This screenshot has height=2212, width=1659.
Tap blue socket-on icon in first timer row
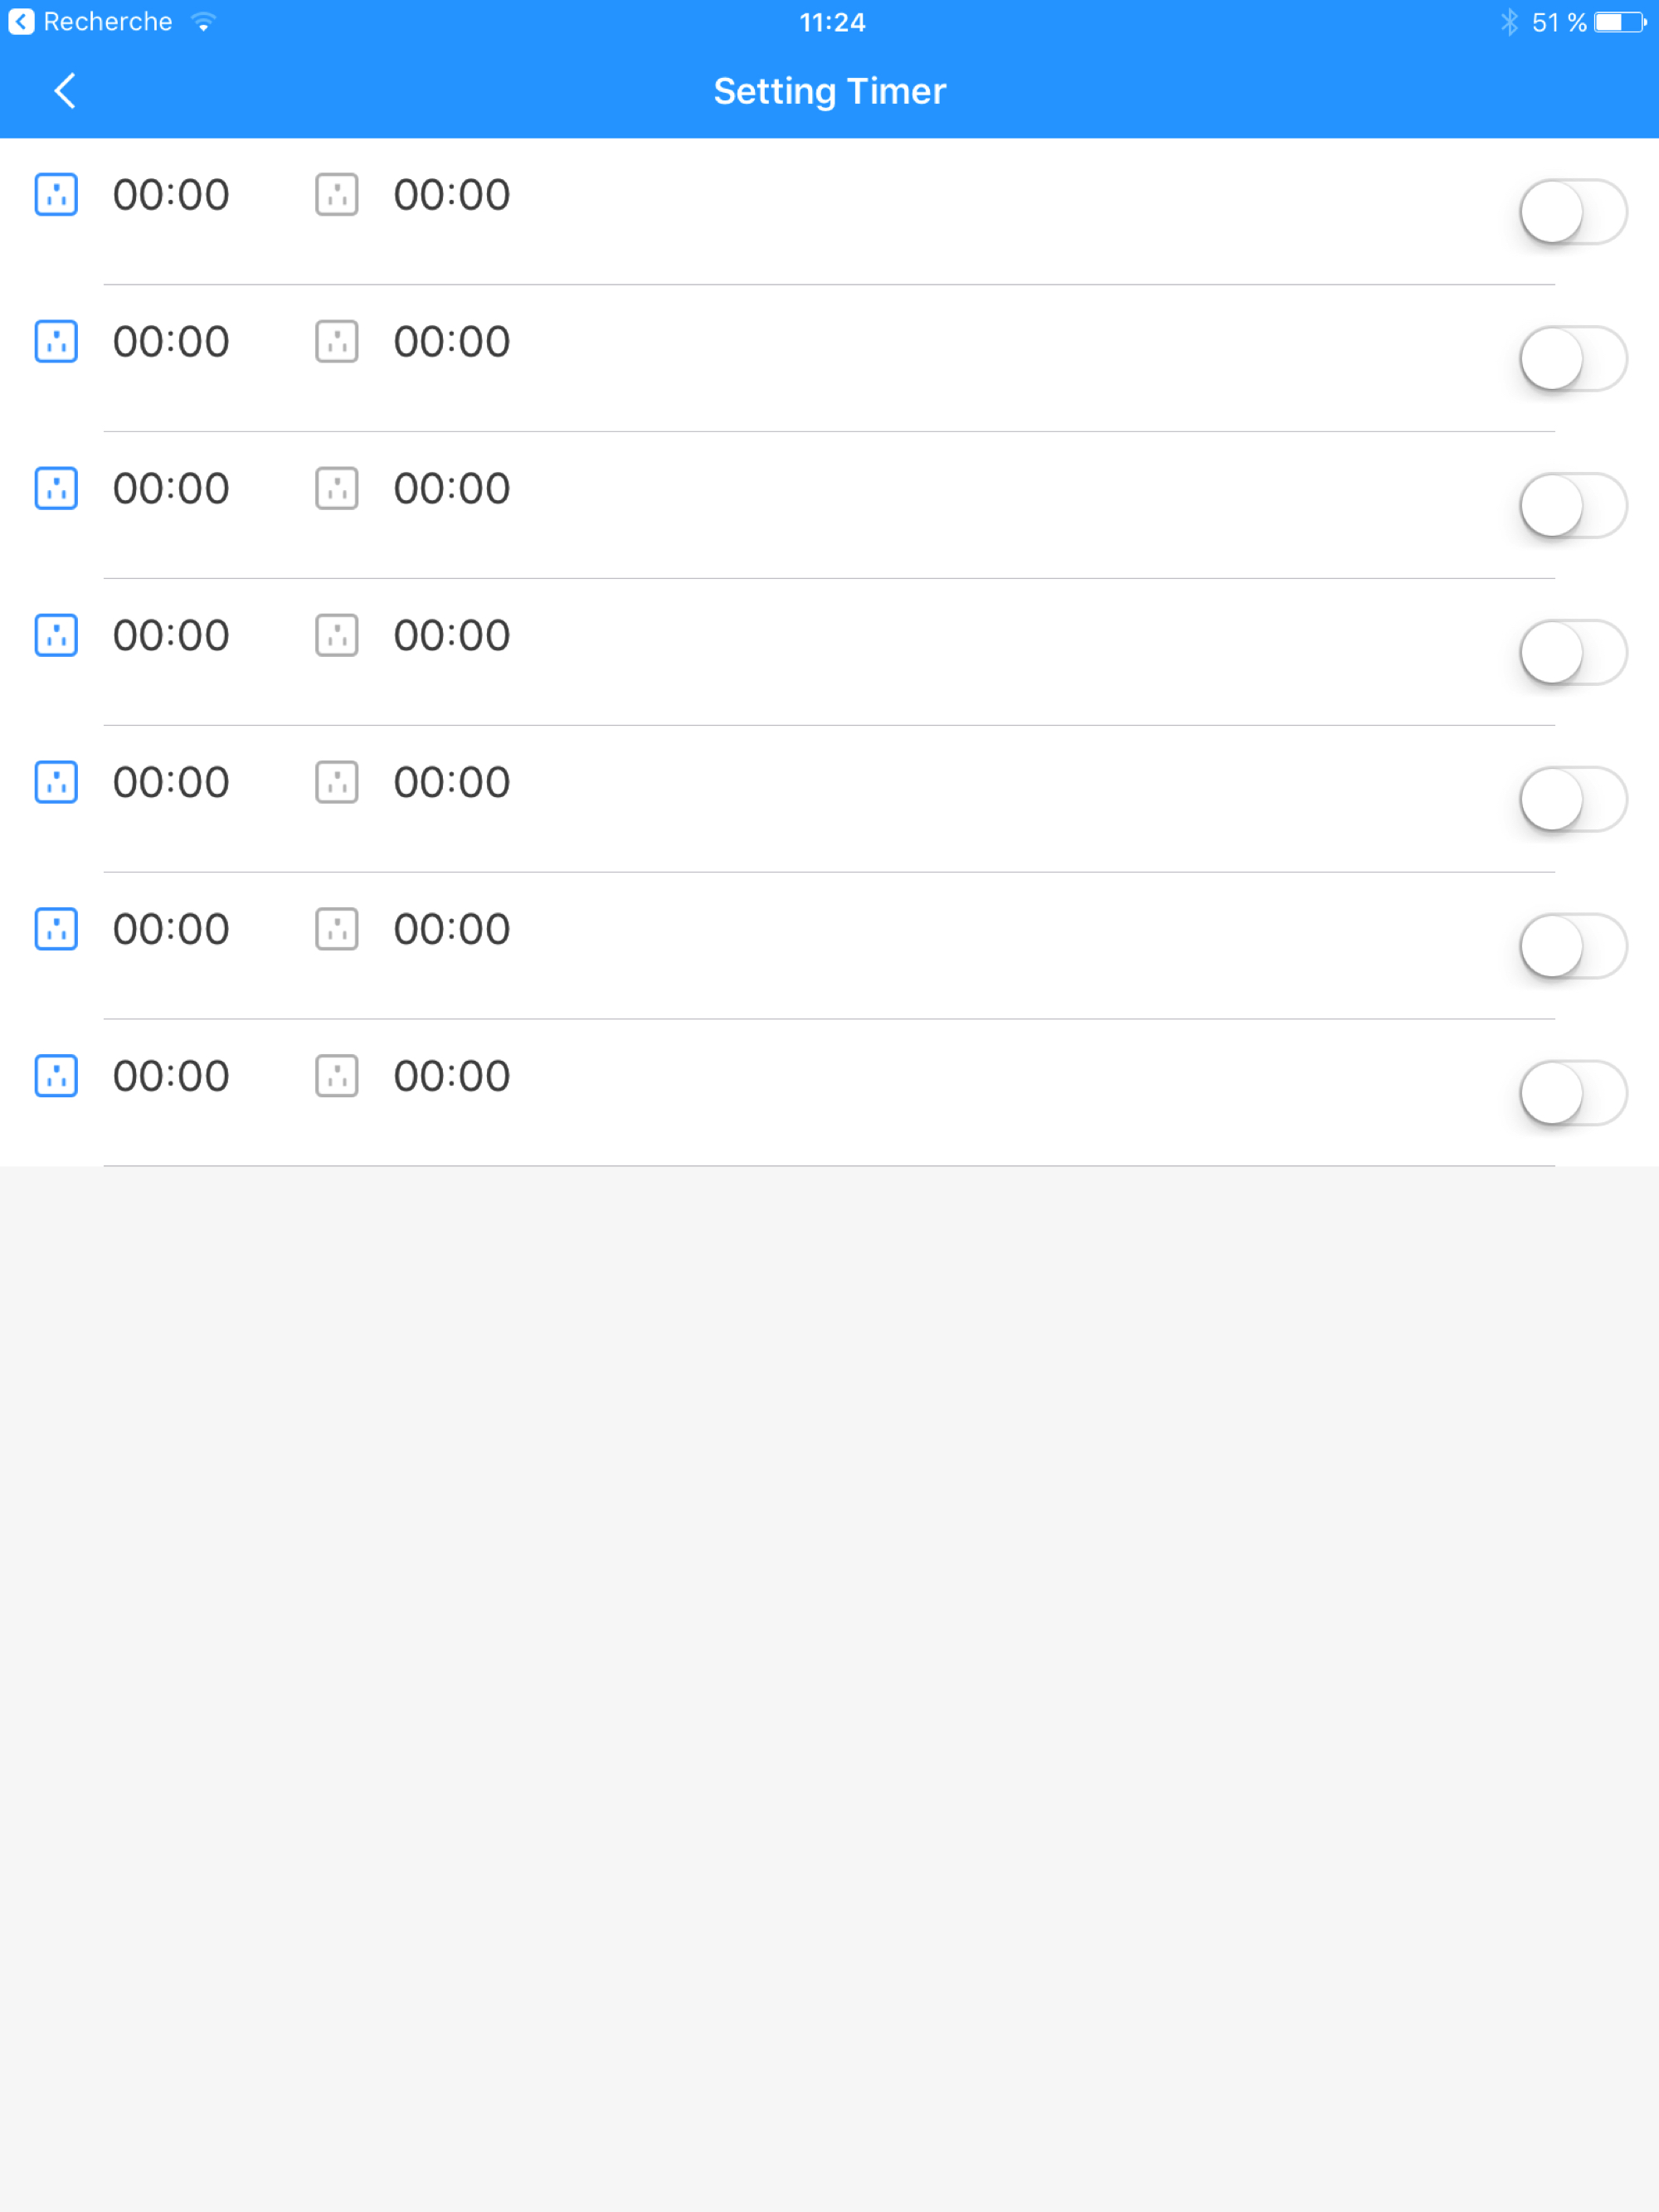(56, 194)
